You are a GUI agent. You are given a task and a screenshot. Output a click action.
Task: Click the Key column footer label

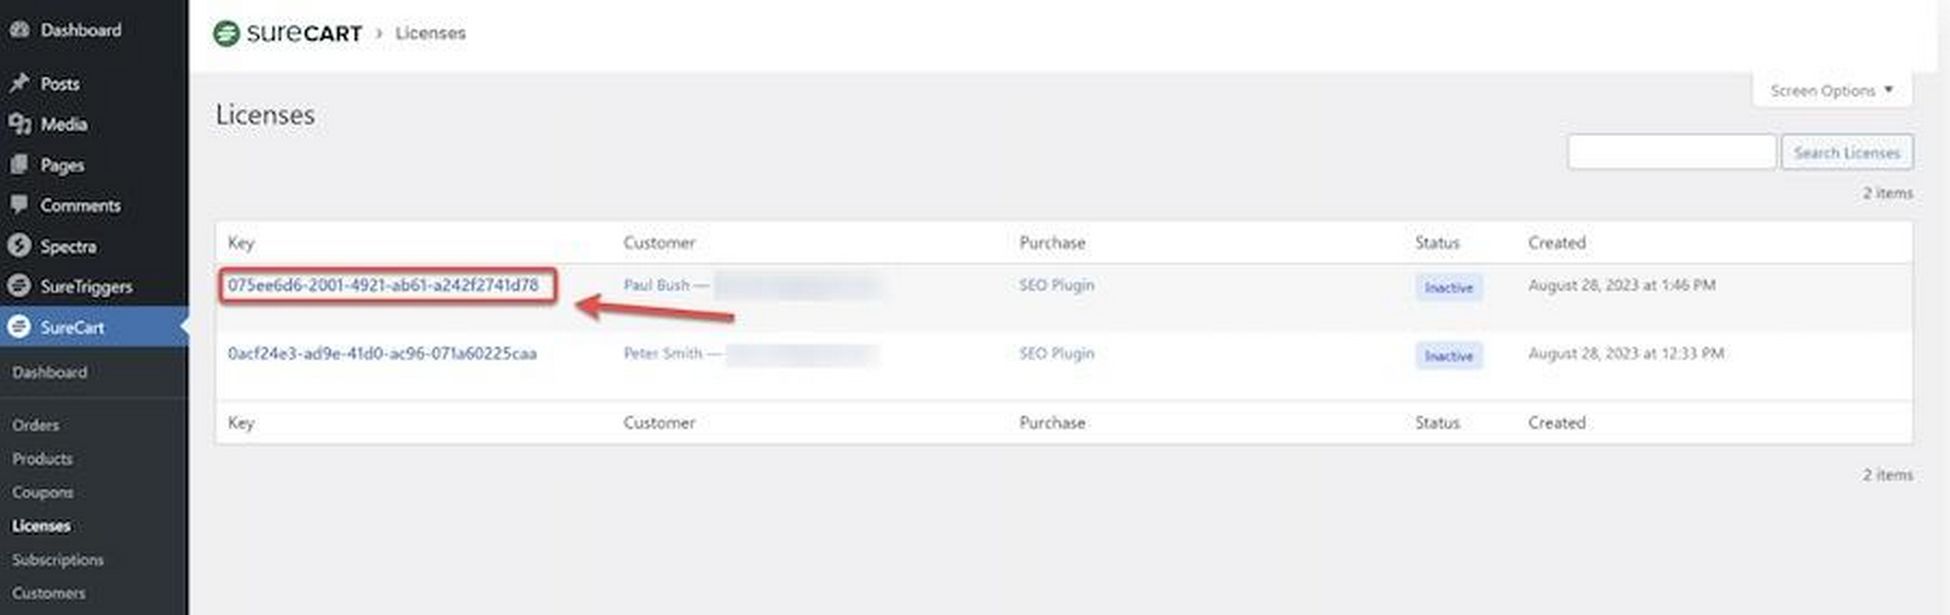click(241, 423)
